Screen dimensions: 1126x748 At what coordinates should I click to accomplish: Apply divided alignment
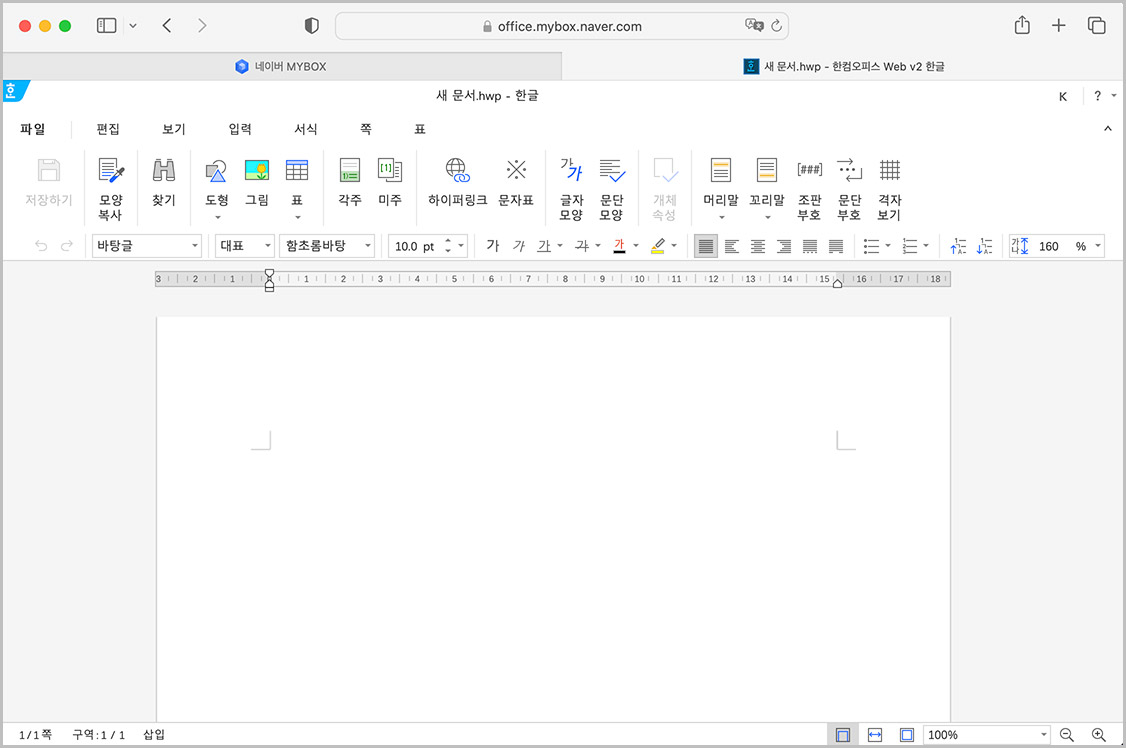click(x=836, y=246)
